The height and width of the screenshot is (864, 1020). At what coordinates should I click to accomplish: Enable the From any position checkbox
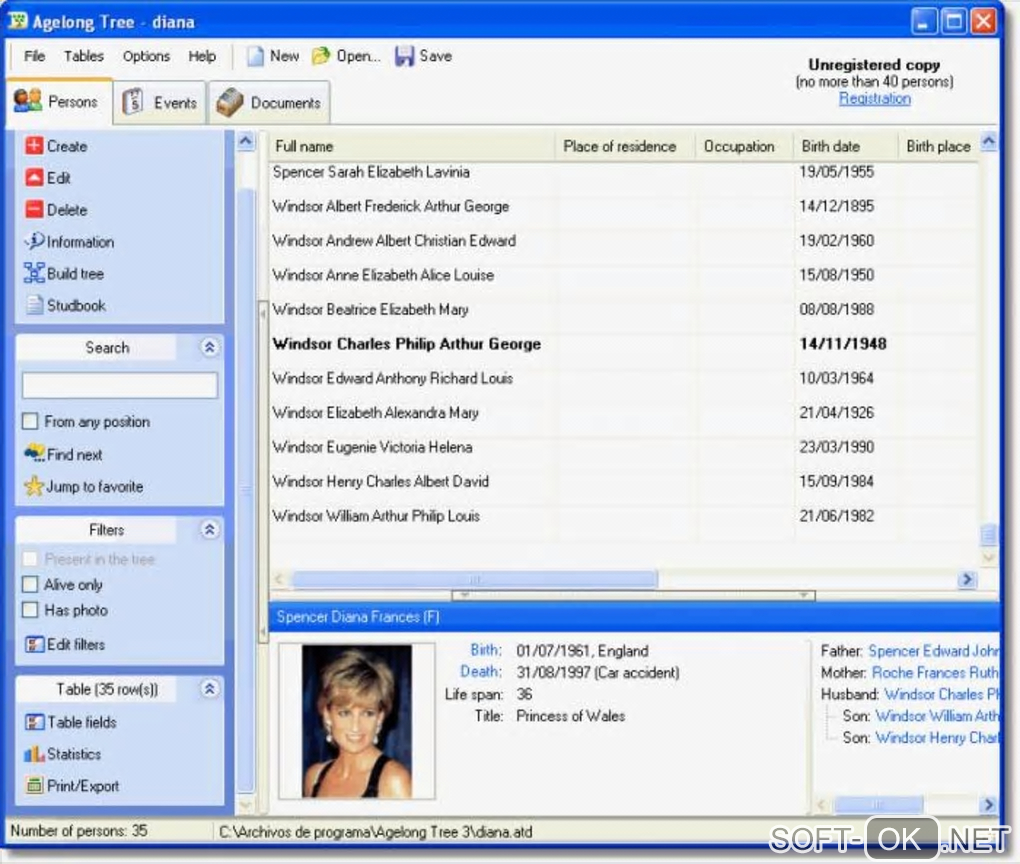click(30, 421)
